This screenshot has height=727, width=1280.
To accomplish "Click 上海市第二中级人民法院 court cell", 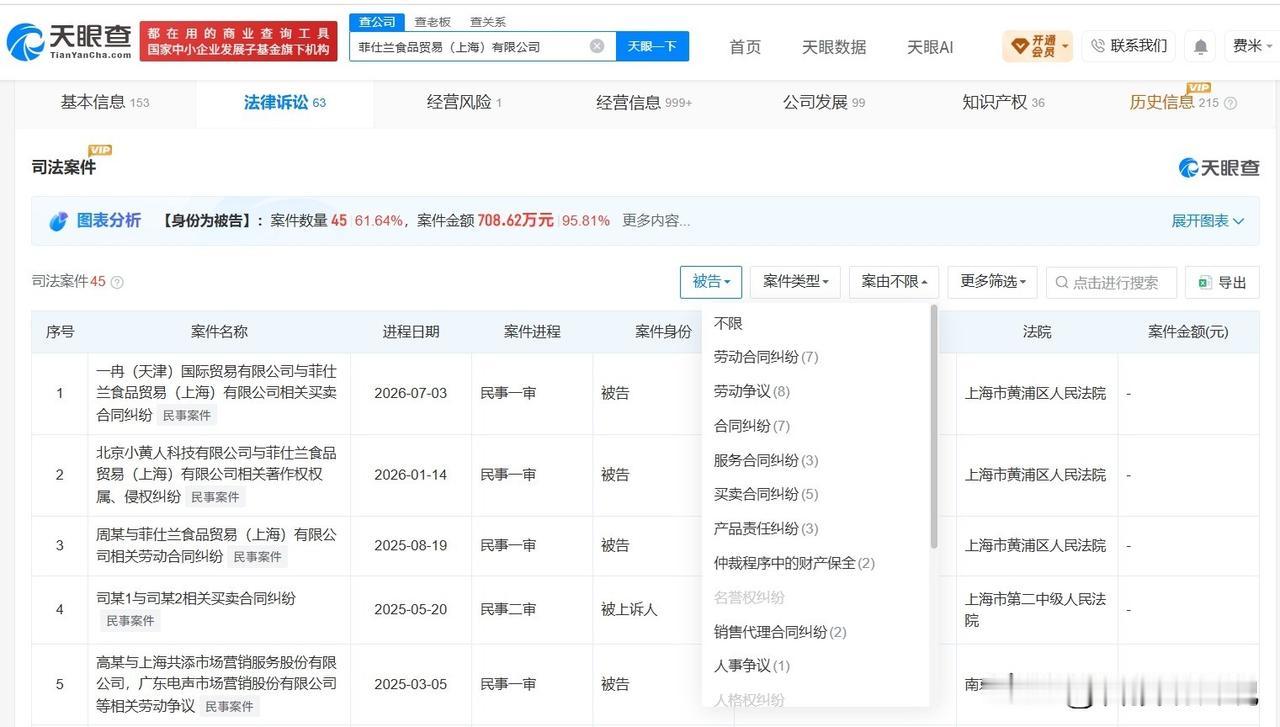I will pos(1036,609).
